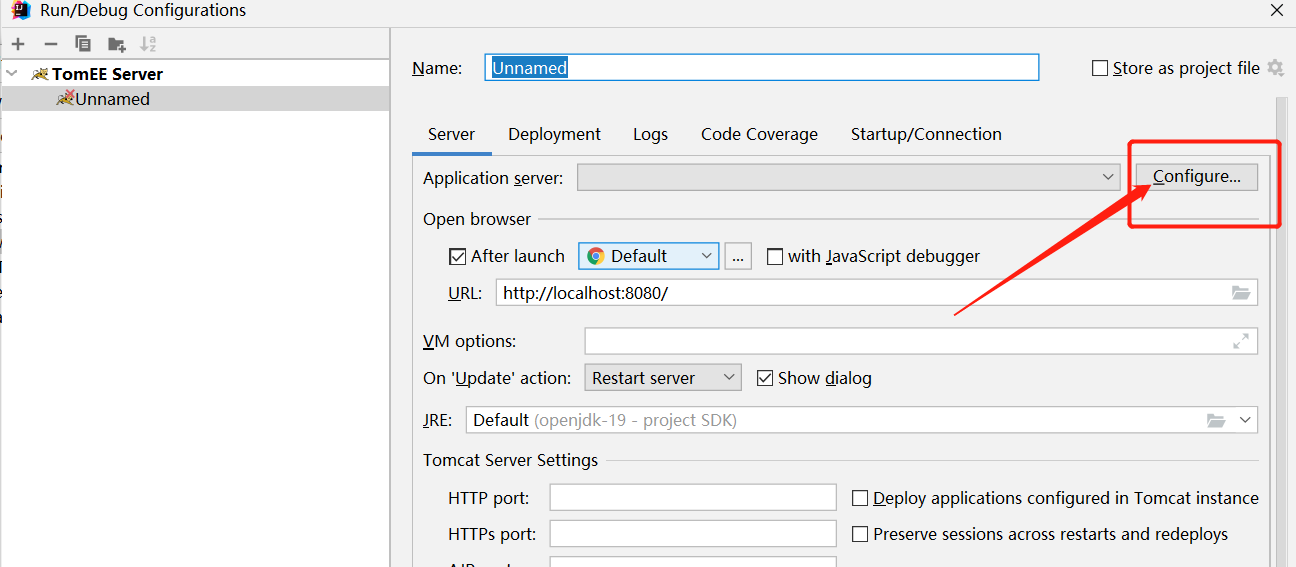Image resolution: width=1296 pixels, height=567 pixels.
Task: Enable with JavaScript debugger checkbox
Action: click(775, 256)
